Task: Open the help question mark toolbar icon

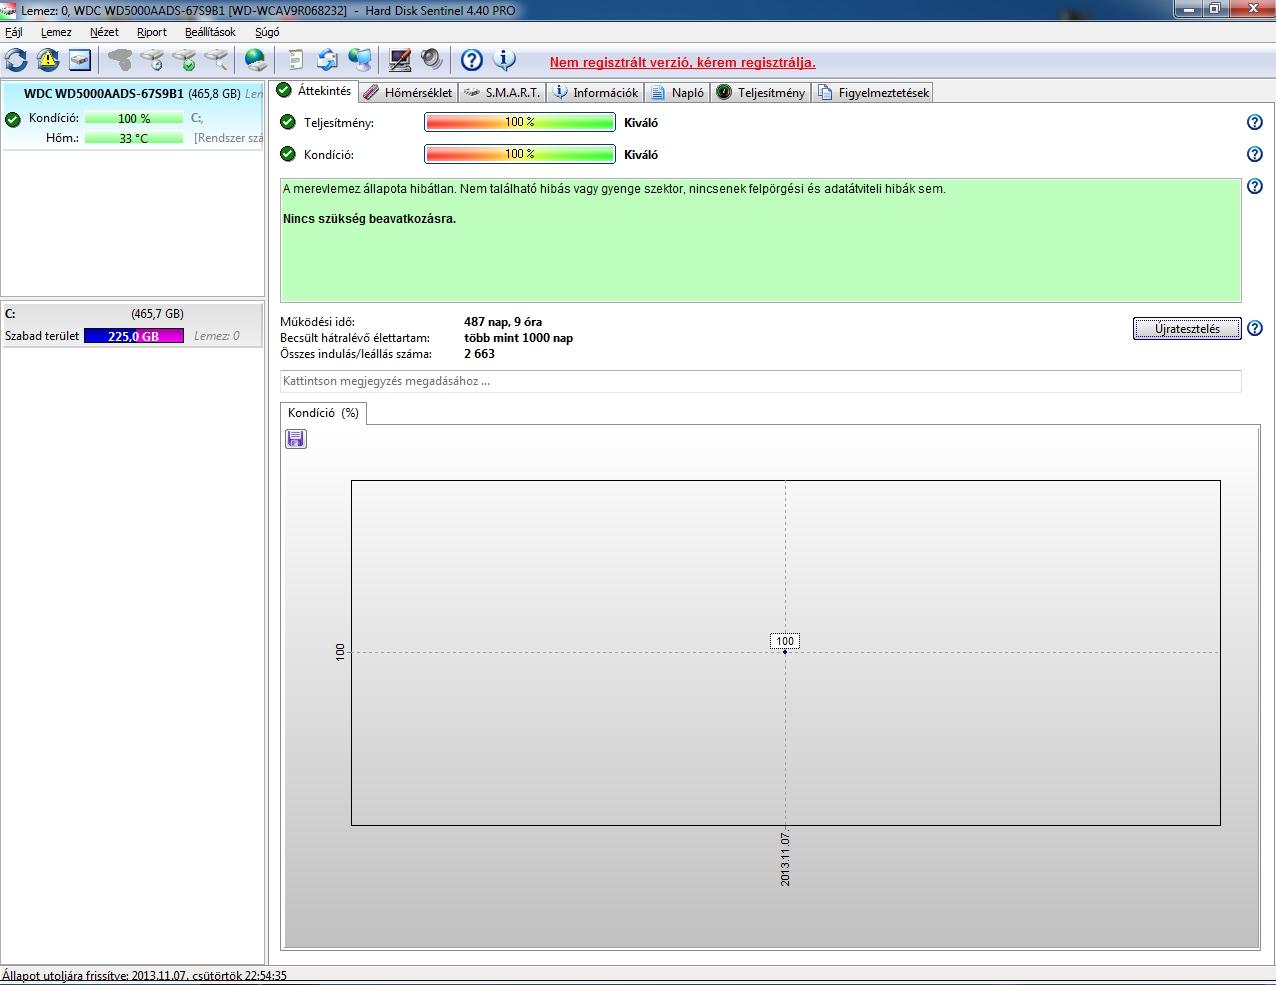Action: (x=472, y=60)
